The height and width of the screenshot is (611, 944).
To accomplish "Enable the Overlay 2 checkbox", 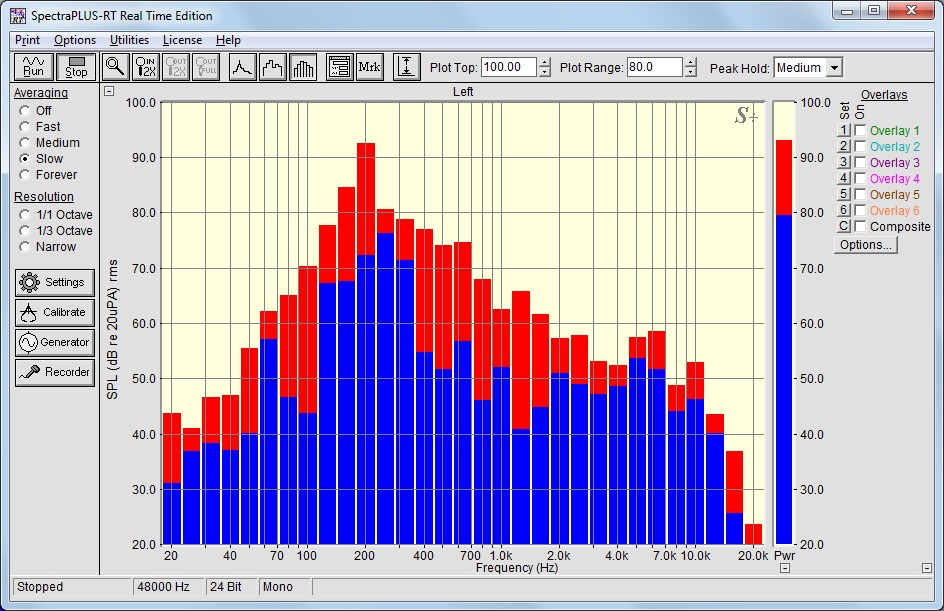I will (x=860, y=146).
